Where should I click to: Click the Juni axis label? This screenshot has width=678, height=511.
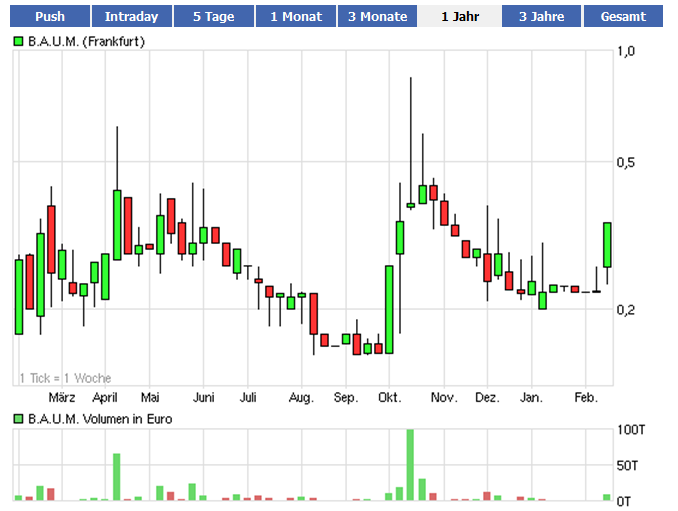(x=203, y=397)
